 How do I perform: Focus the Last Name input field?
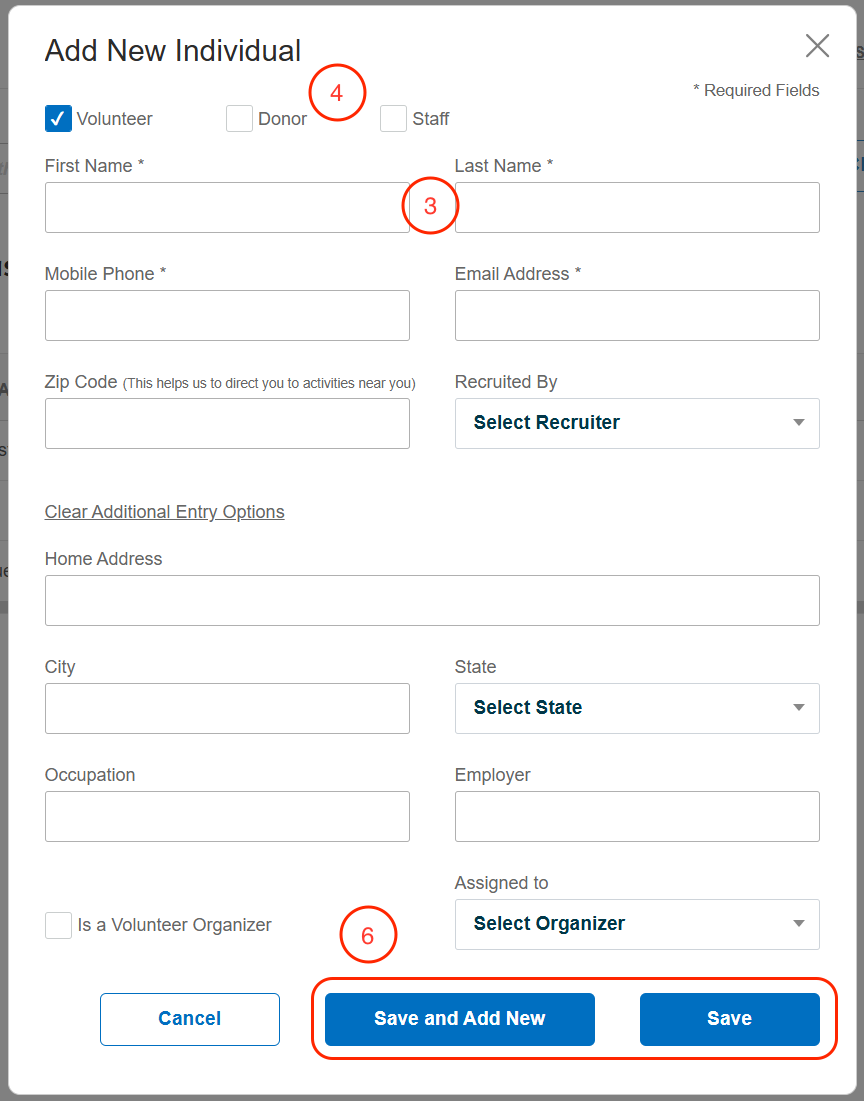click(x=637, y=208)
